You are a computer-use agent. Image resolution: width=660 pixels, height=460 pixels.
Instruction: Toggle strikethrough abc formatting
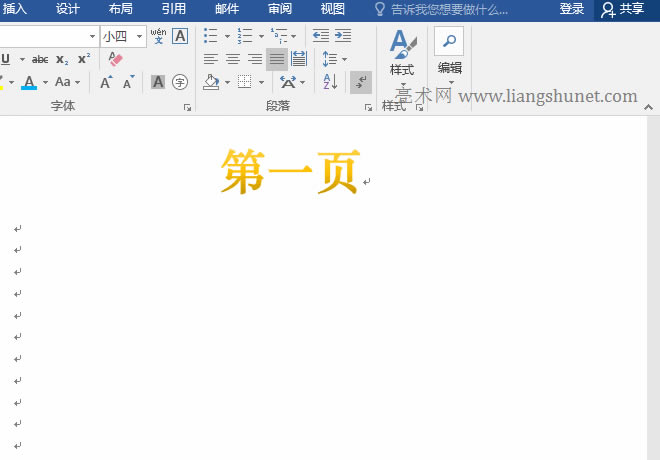[40, 60]
